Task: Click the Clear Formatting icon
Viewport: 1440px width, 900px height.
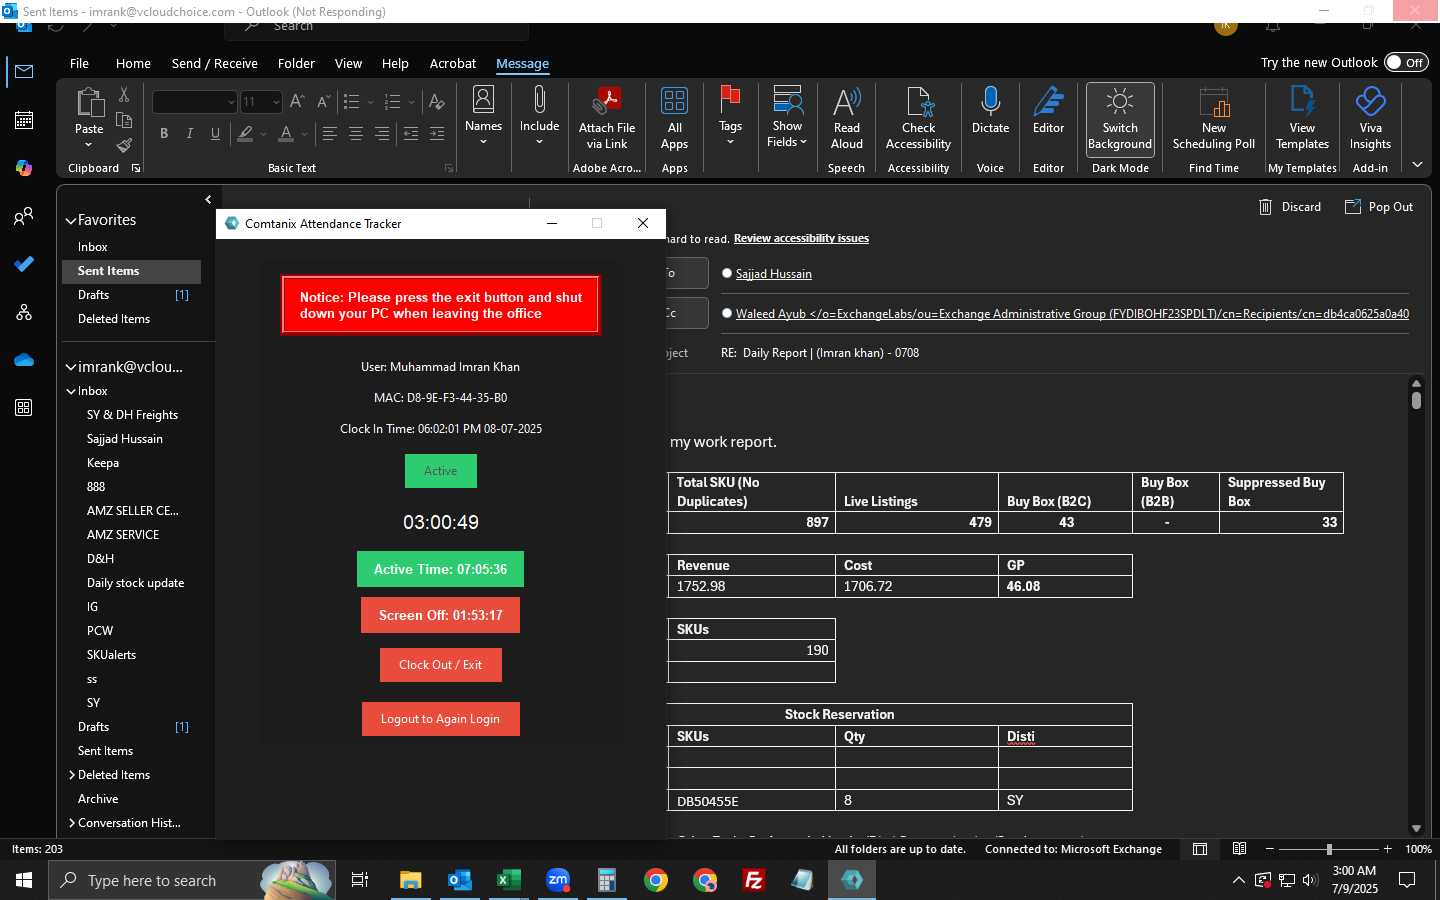Action: (436, 101)
